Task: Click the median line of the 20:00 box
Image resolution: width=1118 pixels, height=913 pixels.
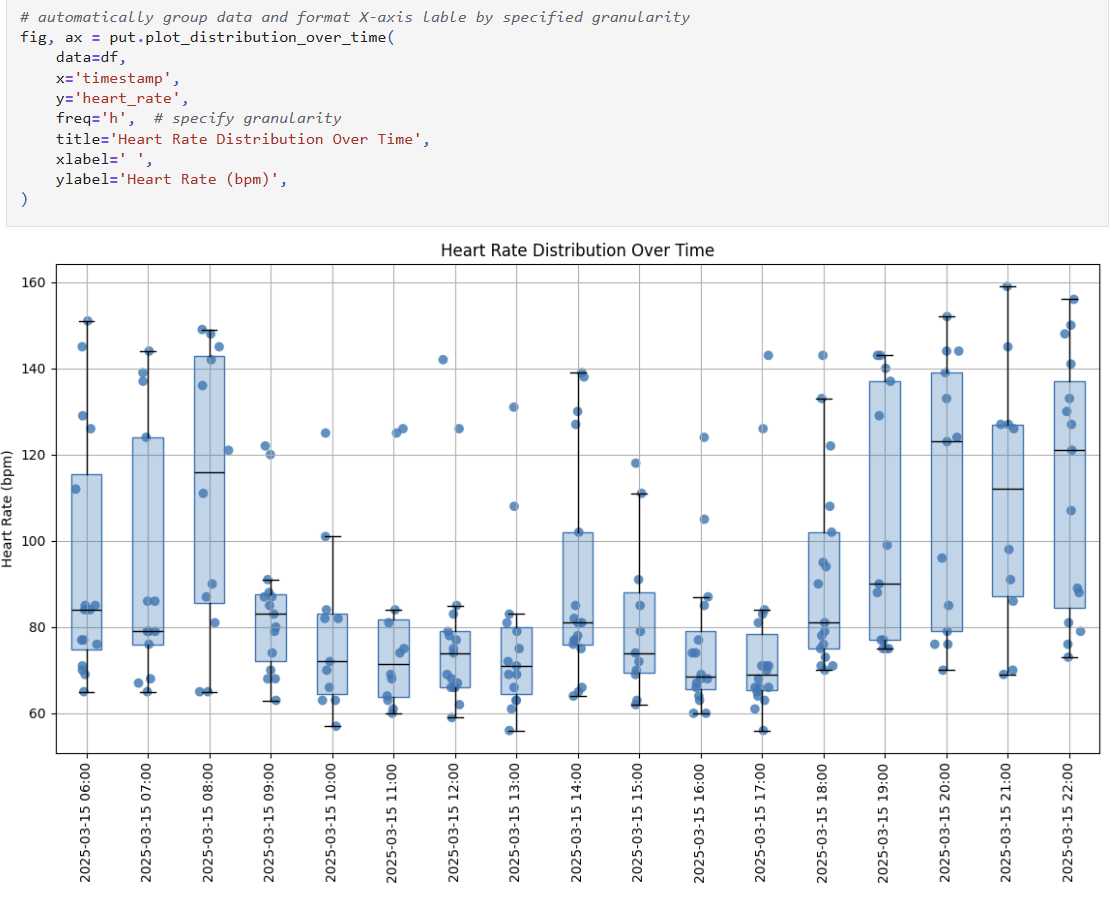Action: (x=946, y=441)
